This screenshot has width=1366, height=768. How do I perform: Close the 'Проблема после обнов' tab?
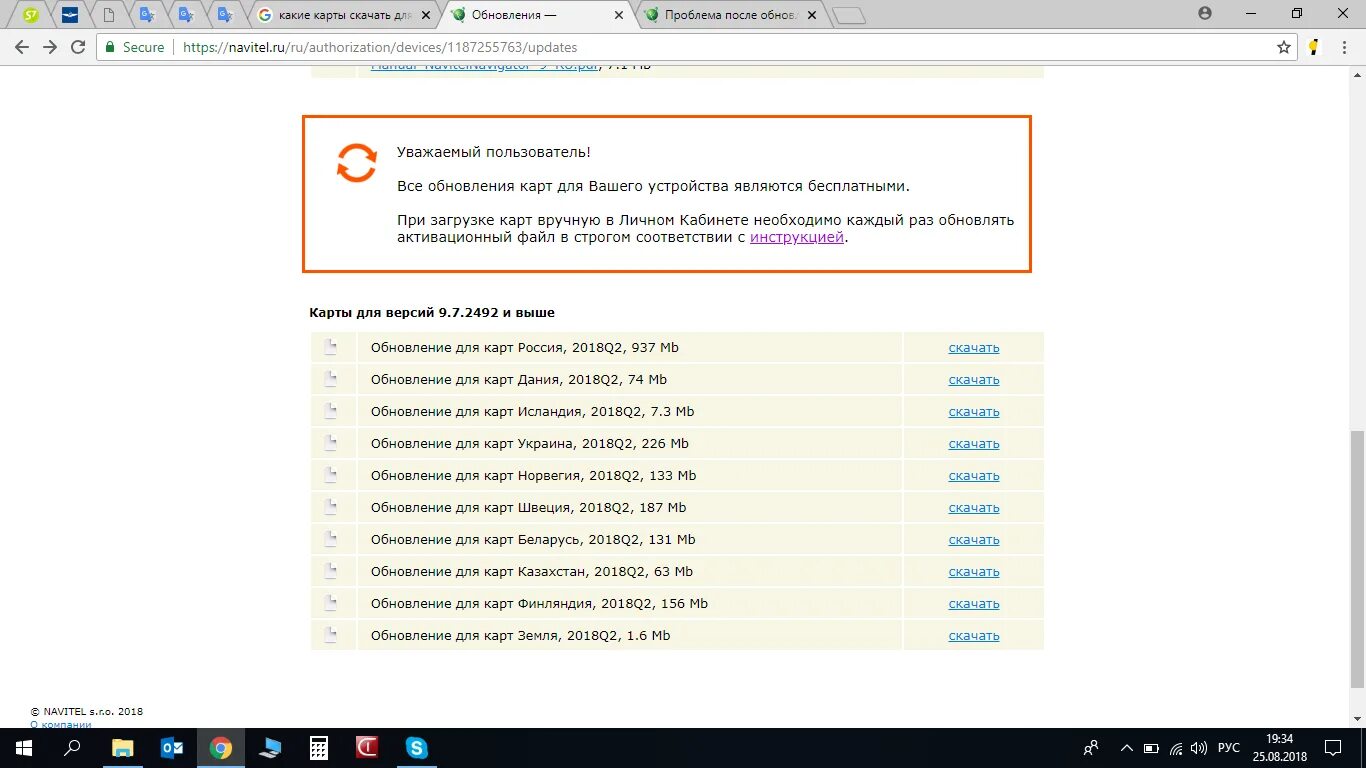coord(811,15)
